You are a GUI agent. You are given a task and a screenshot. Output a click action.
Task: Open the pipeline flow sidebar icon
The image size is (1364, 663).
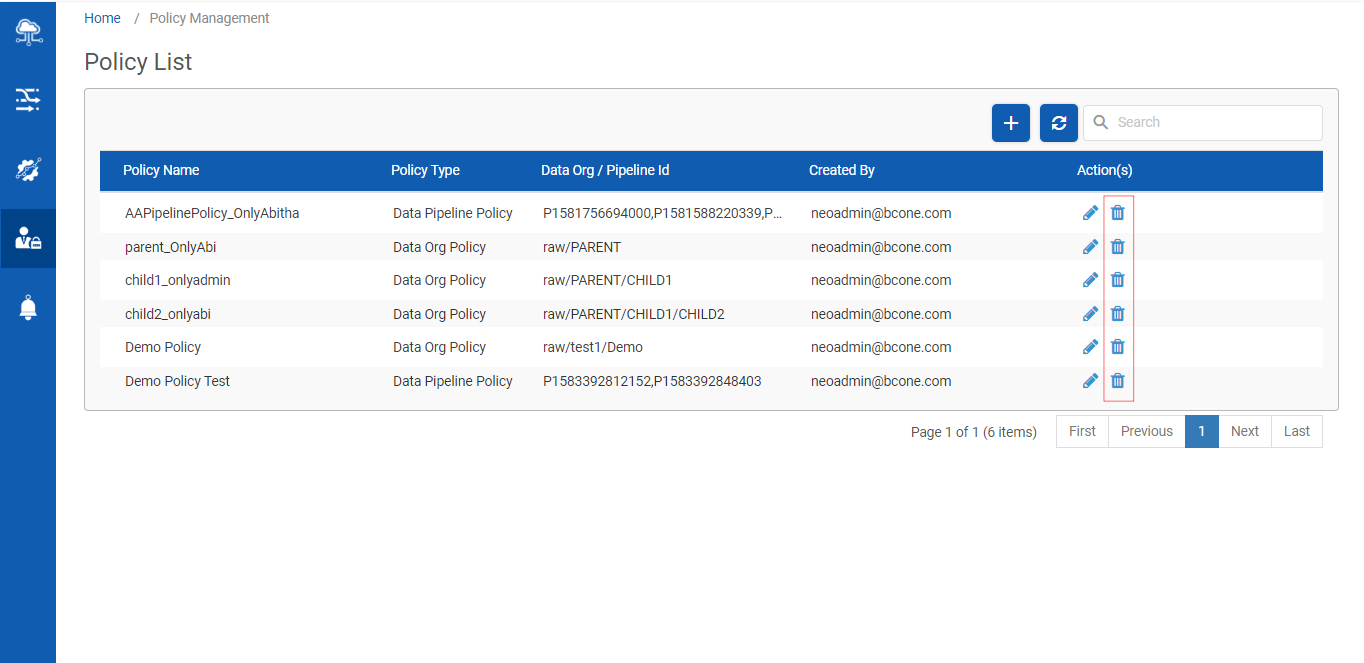click(28, 99)
